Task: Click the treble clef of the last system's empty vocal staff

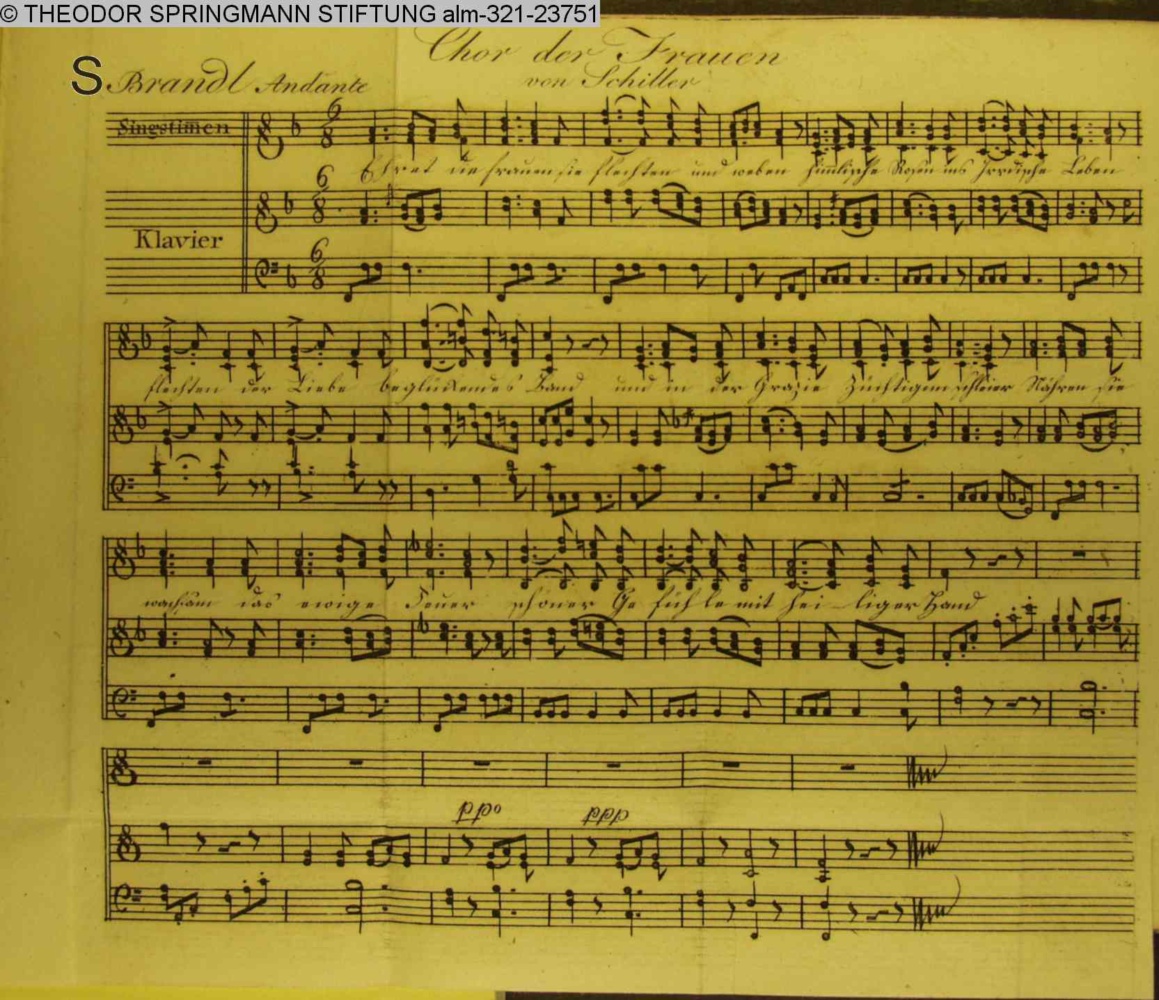Action: [x=120, y=766]
